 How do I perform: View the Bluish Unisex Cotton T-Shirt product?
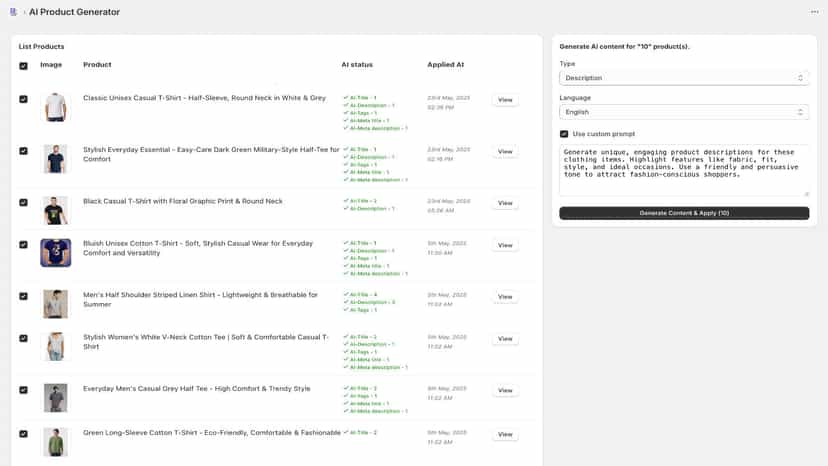pos(505,246)
